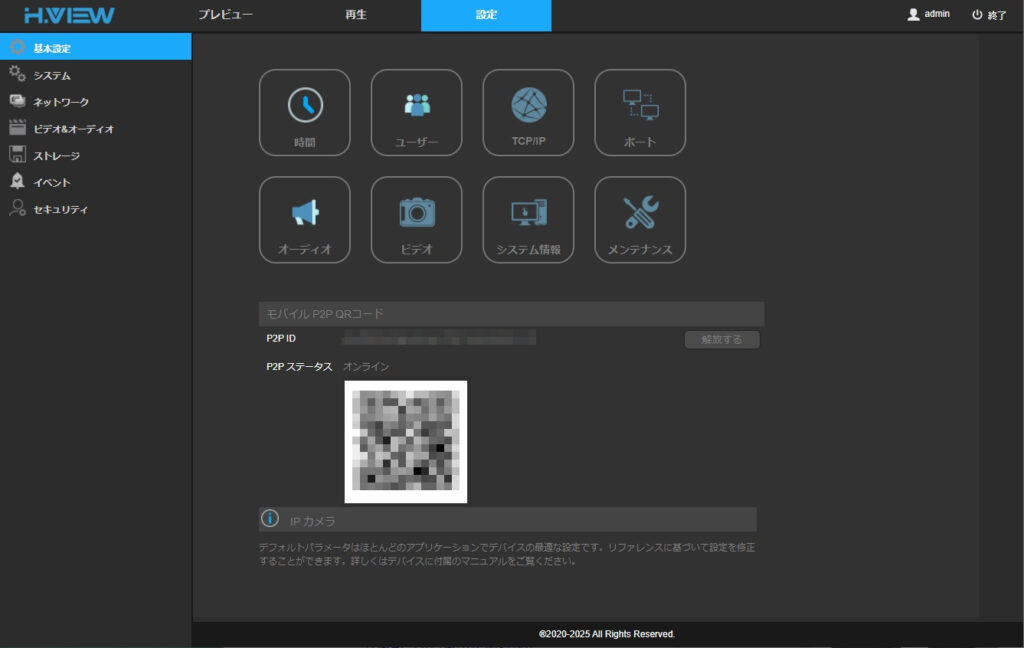
Task: Click the オンライン status text
Action: (x=366, y=366)
